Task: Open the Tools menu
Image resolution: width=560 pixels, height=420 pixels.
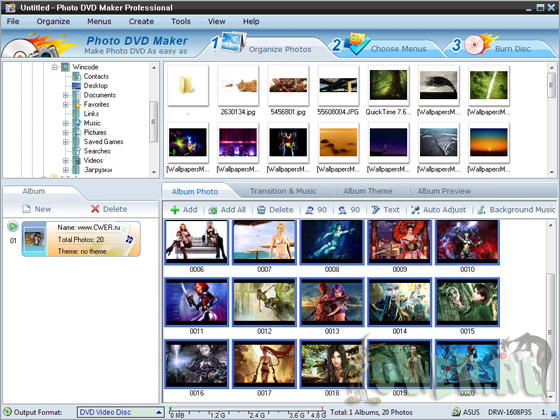Action: click(181, 21)
